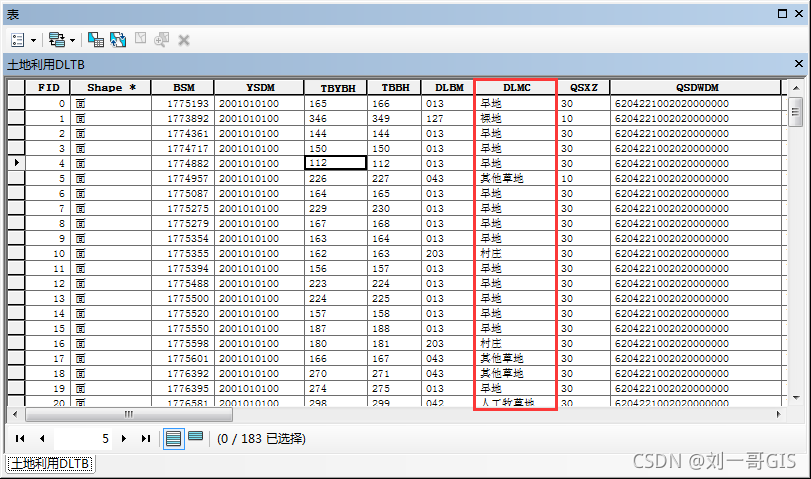Click the horizontal scrollbar thumb
811x479 pixels.
(x=129, y=414)
